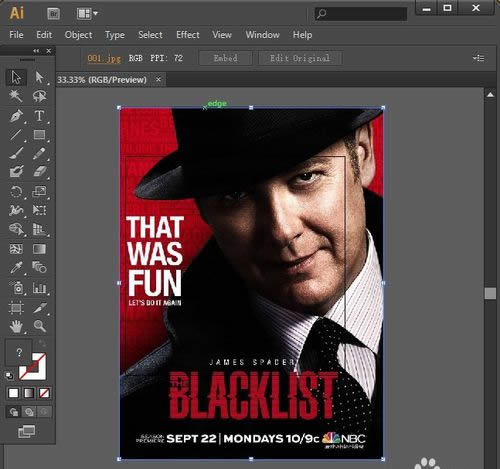The image size is (500, 469).
Task: Open Adobe Bridge via Br icon
Action: click(53, 14)
